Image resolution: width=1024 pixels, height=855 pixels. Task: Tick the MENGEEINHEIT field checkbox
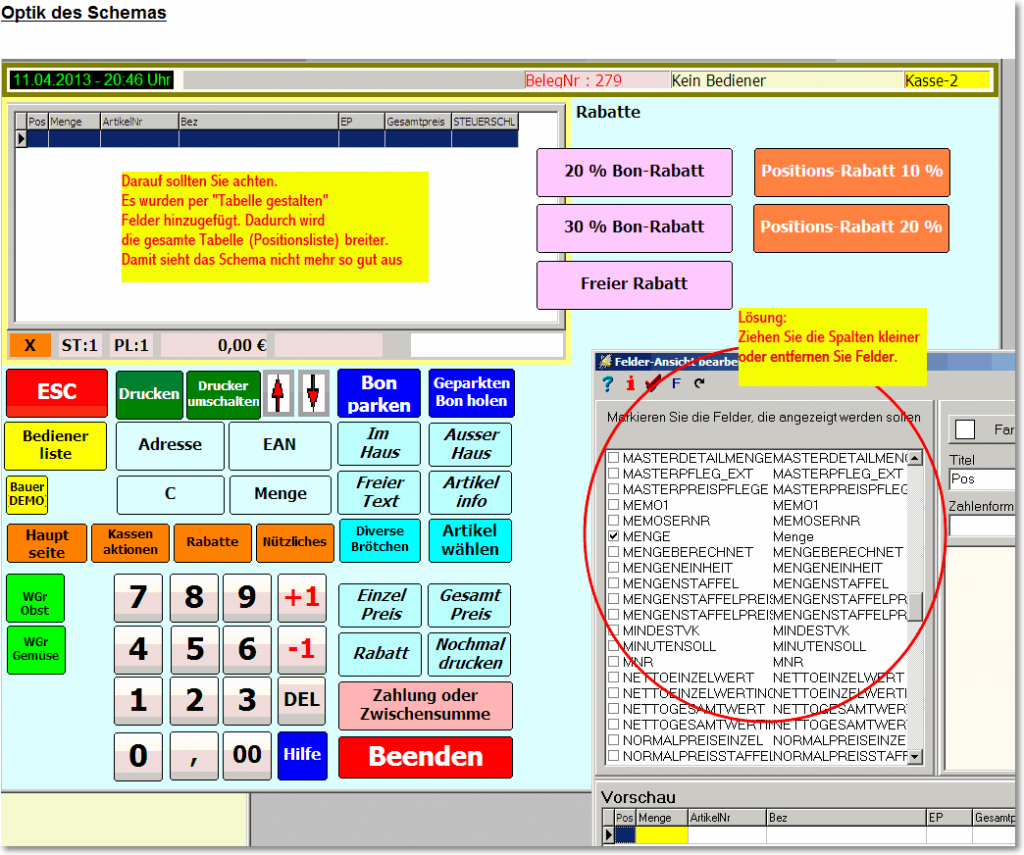[614, 568]
